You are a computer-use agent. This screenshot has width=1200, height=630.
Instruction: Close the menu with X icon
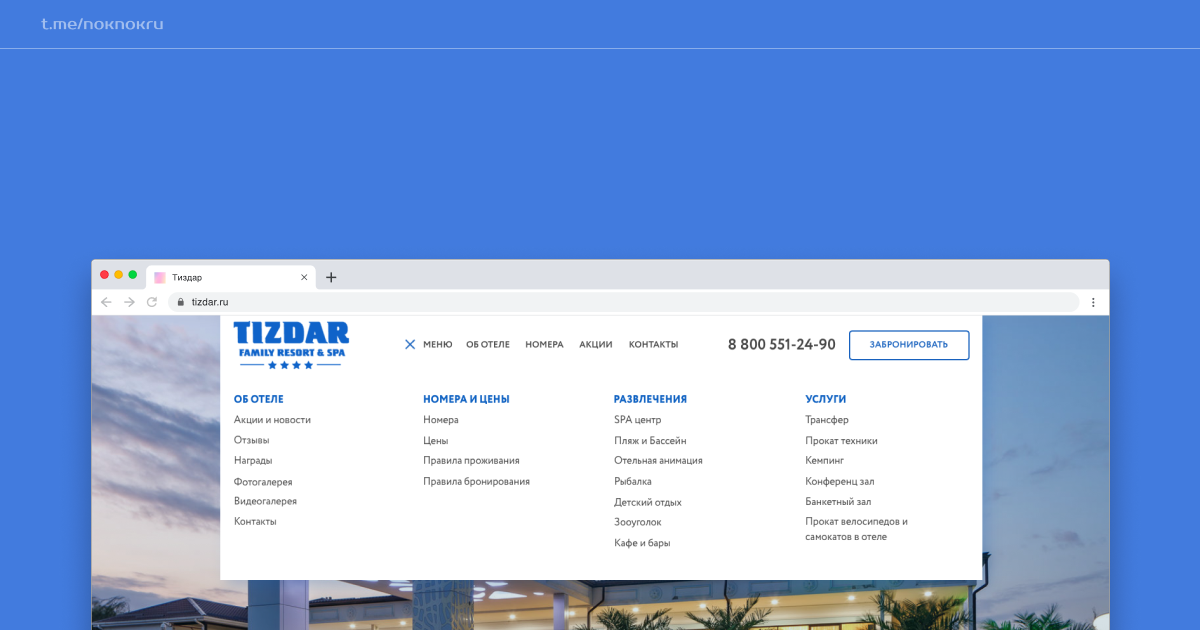click(x=410, y=344)
